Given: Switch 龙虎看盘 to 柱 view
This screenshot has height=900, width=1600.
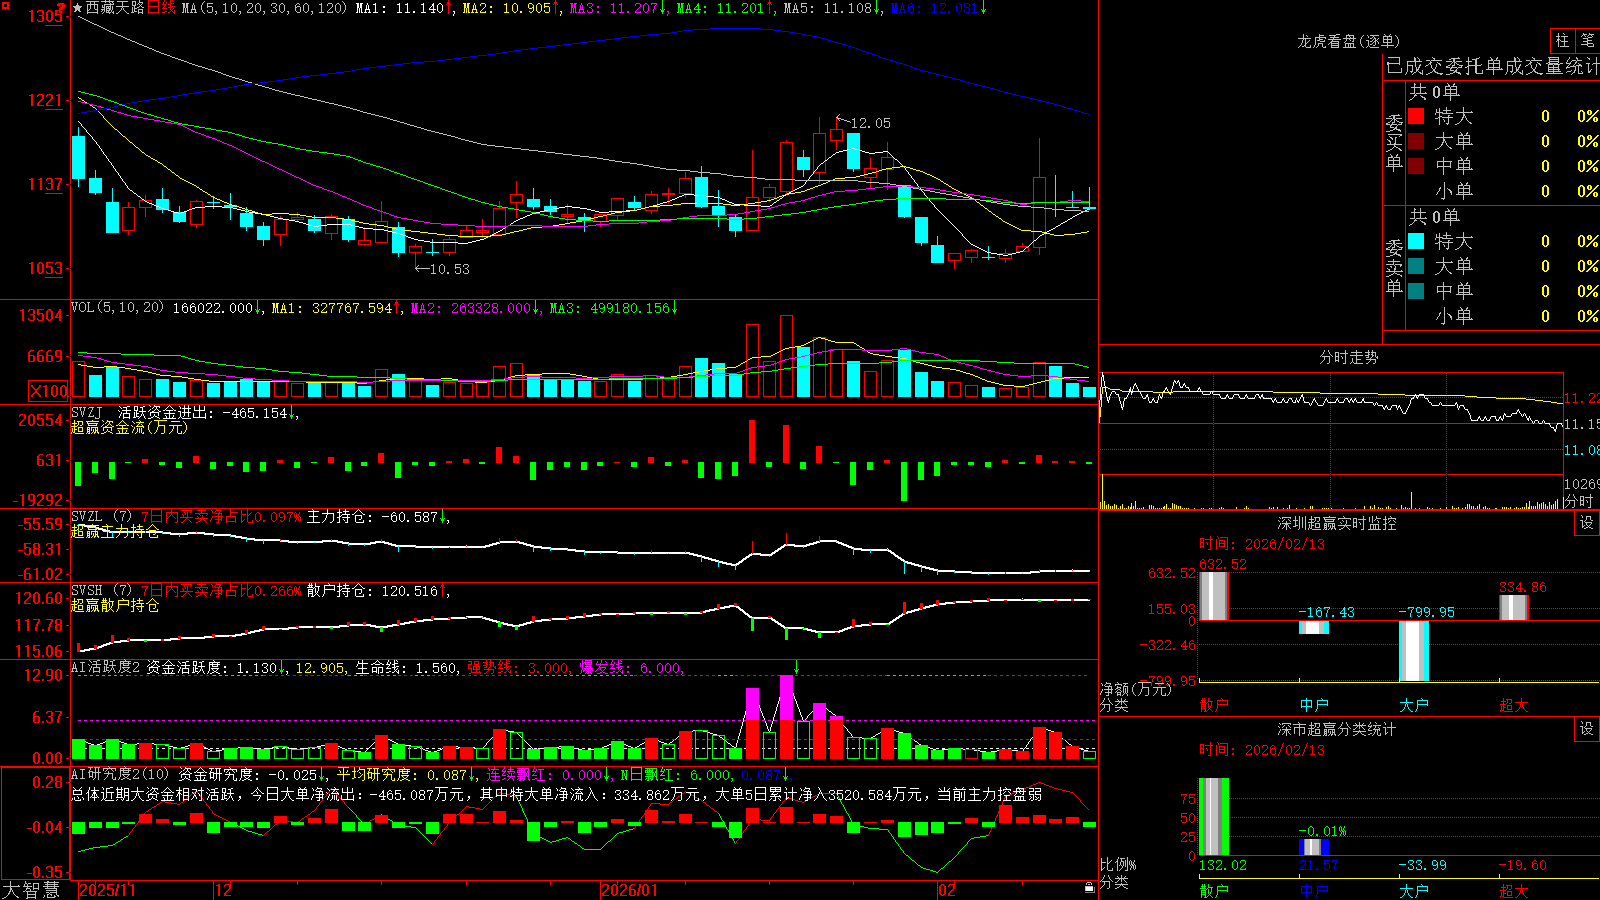Looking at the screenshot, I should (1562, 40).
